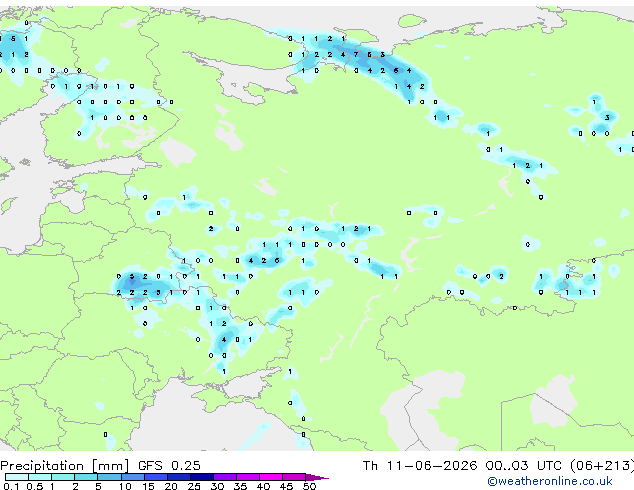Image resolution: width=634 pixels, height=490 pixels.
Task: Click the legend label '25'
Action: 194,486
